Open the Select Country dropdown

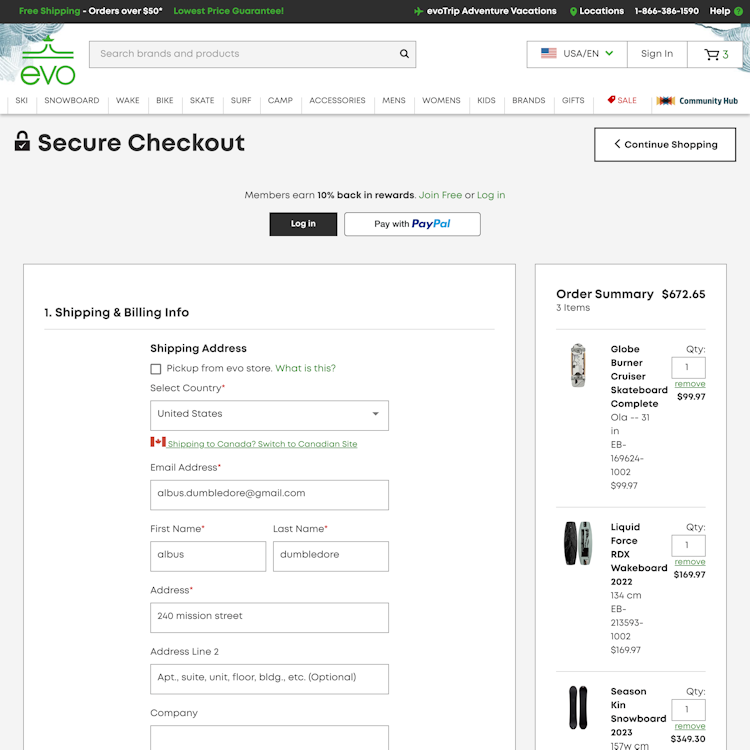269,415
